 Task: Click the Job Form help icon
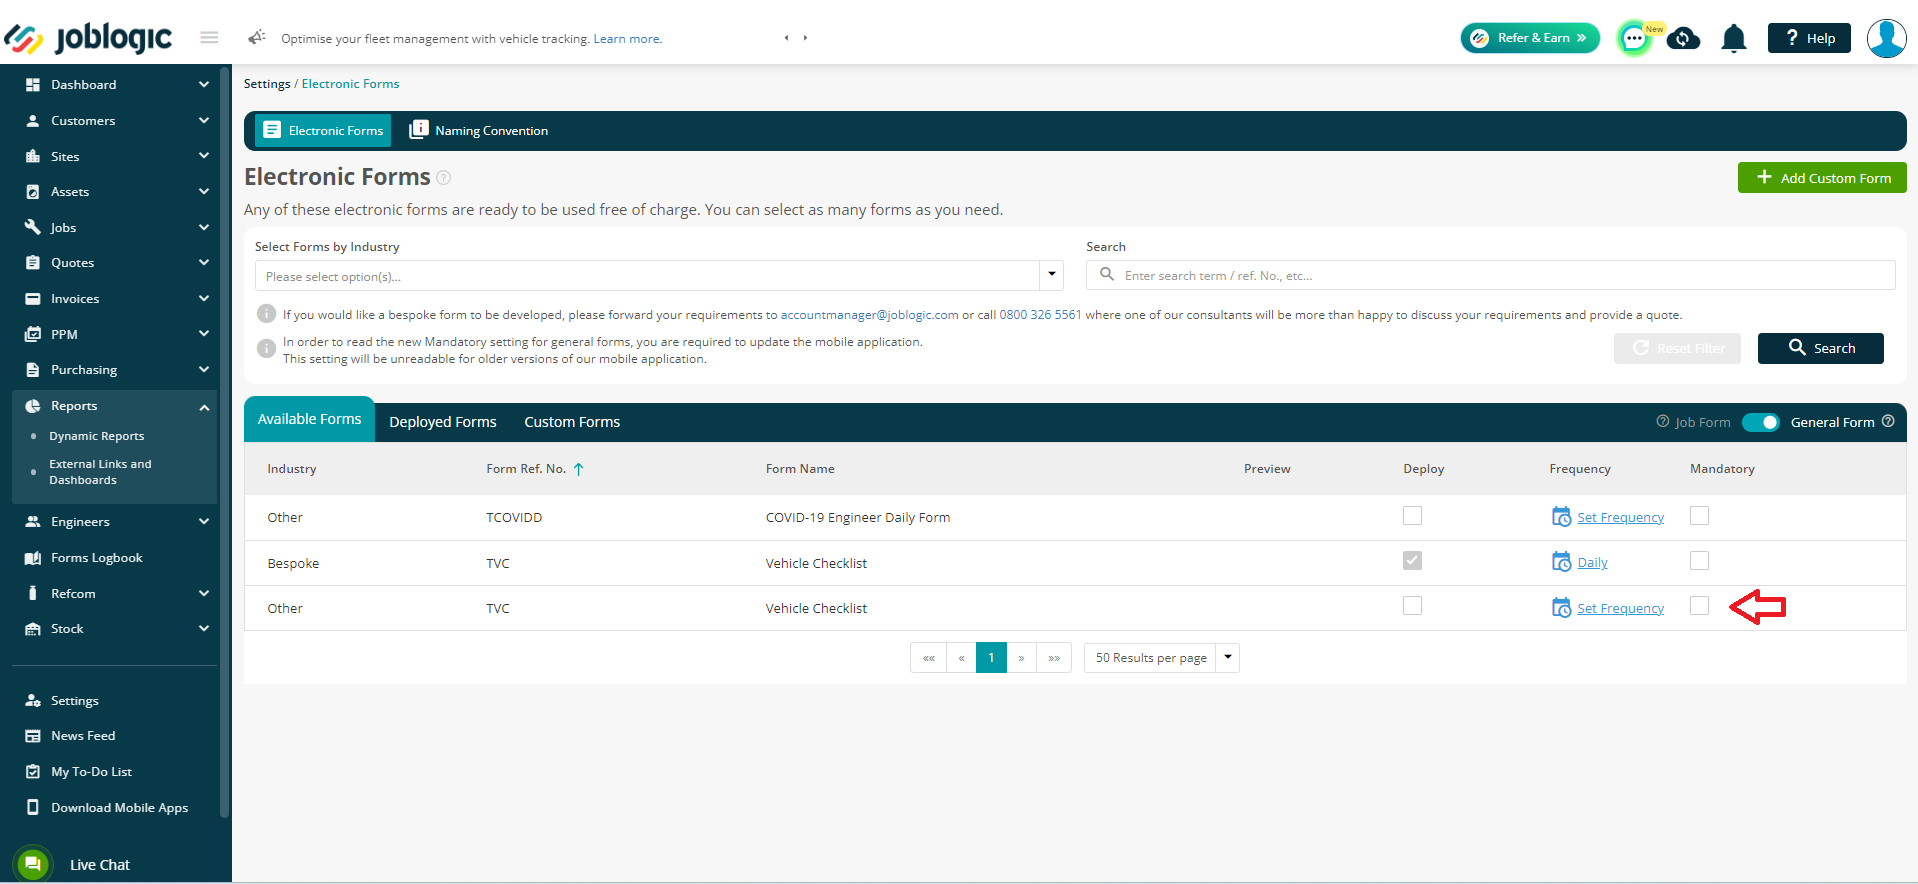[1663, 421]
